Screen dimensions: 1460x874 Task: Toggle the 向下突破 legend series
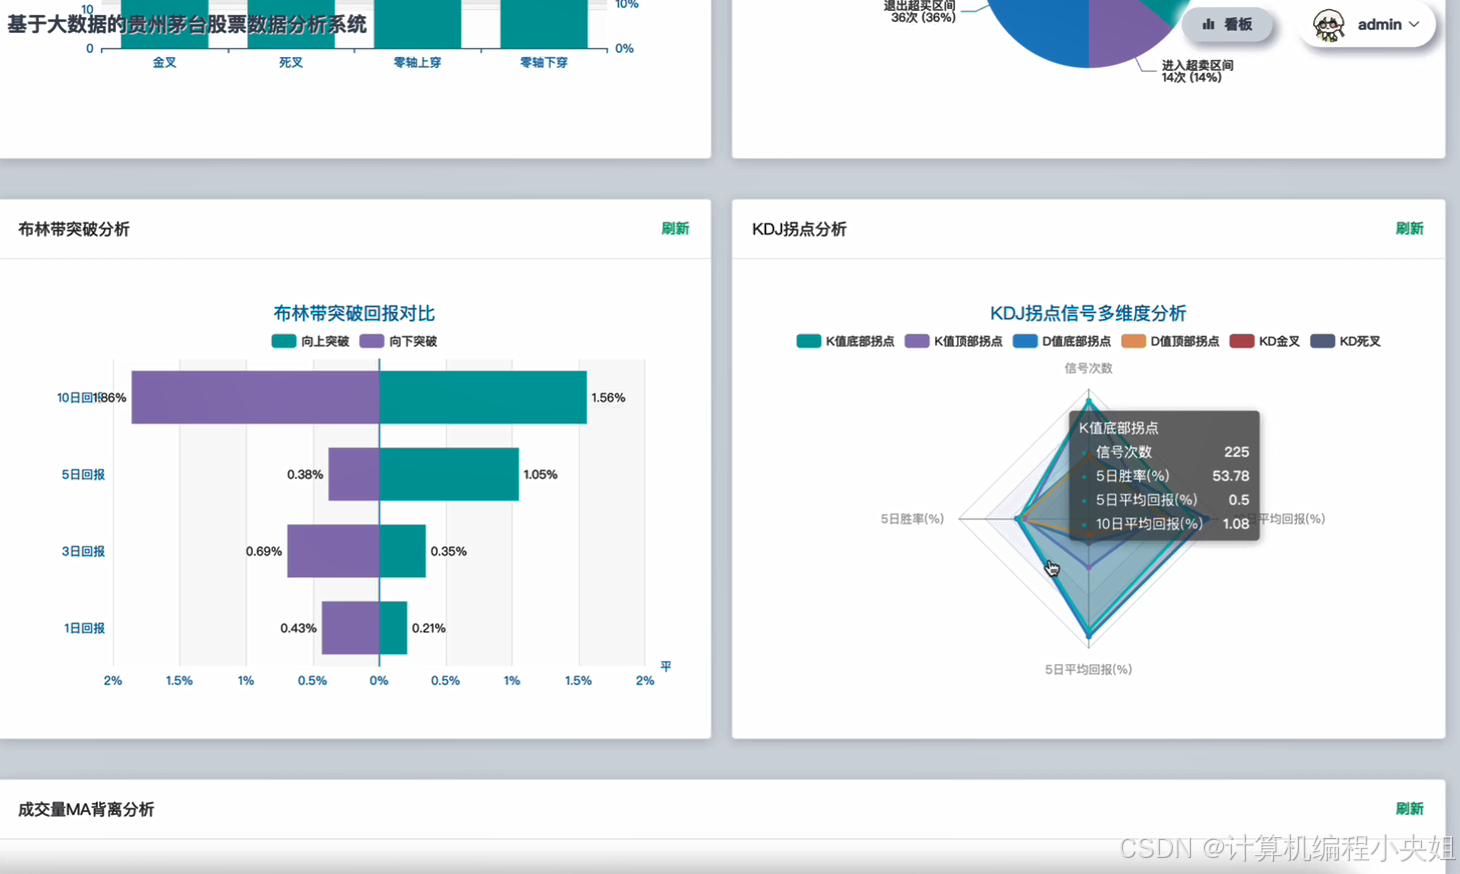pyautogui.click(x=398, y=341)
